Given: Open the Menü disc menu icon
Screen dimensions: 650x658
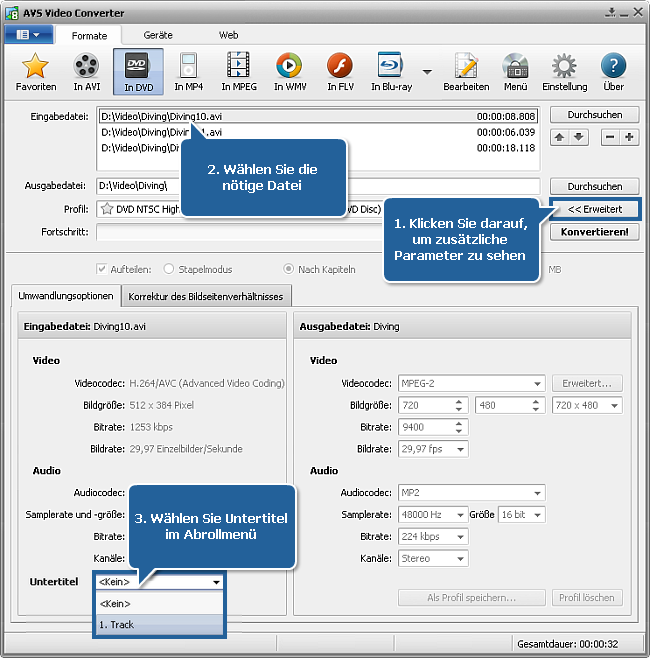Looking at the screenshot, I should pyautogui.click(x=516, y=71).
